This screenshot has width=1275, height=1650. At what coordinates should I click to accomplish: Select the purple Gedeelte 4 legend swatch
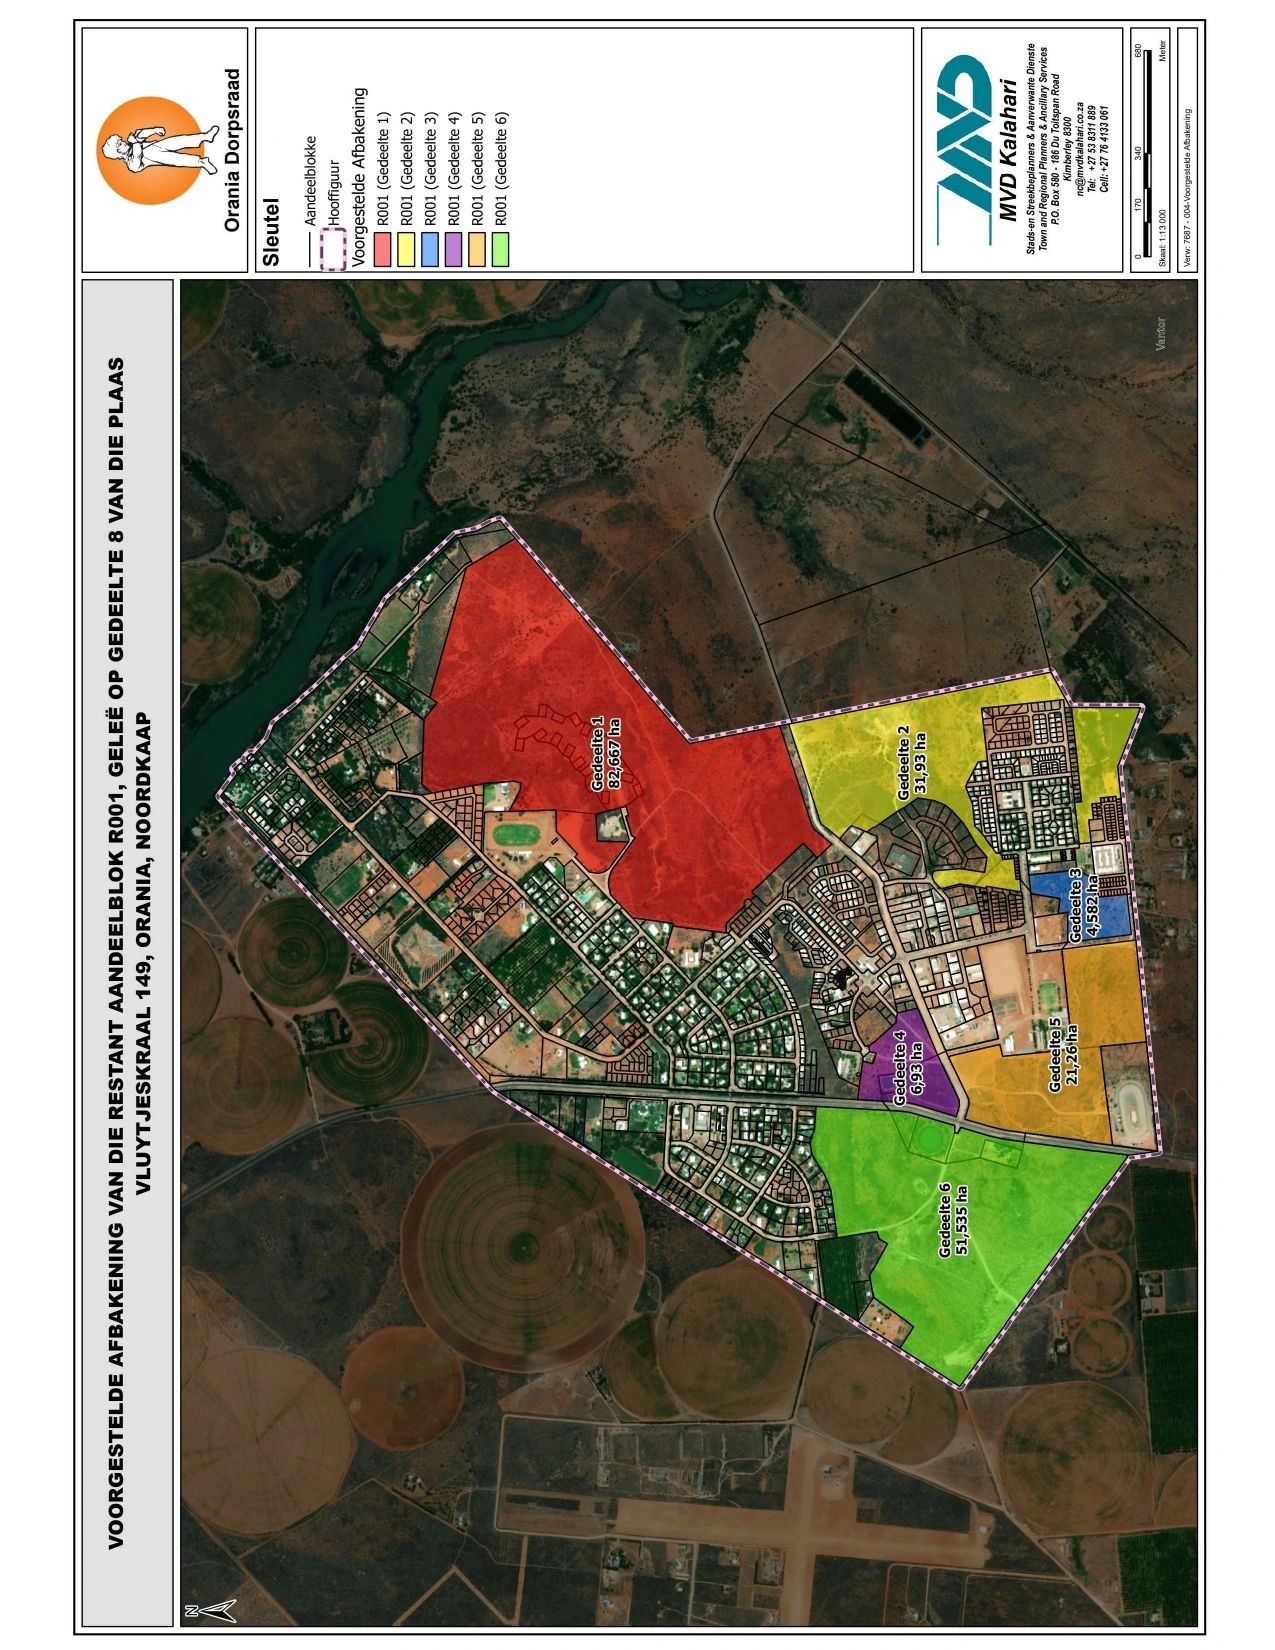[x=453, y=250]
